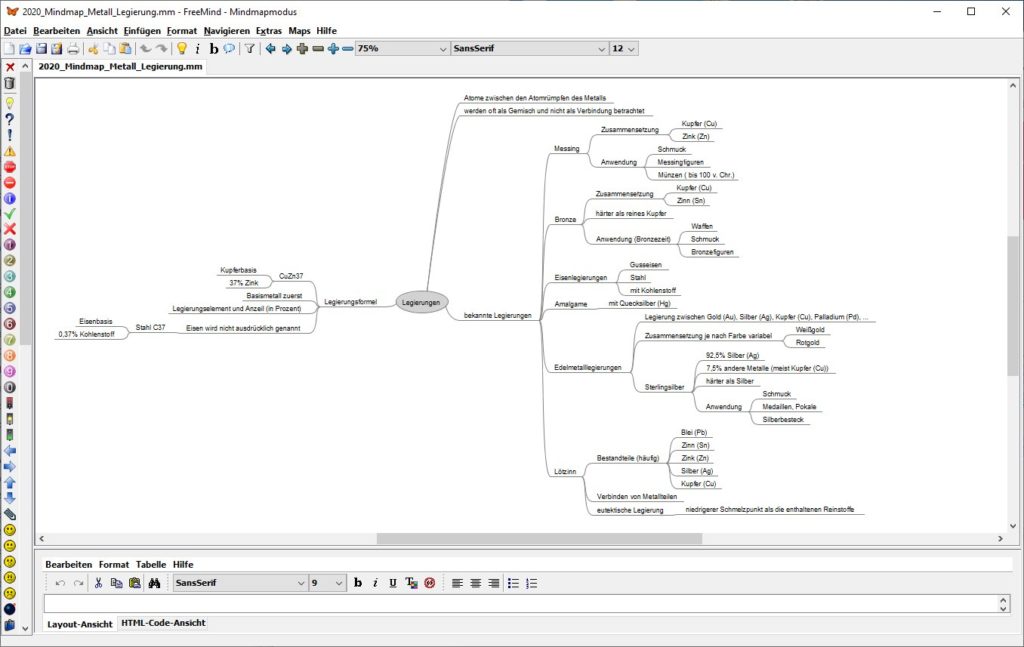
Task: Align note text right
Action: click(x=494, y=583)
